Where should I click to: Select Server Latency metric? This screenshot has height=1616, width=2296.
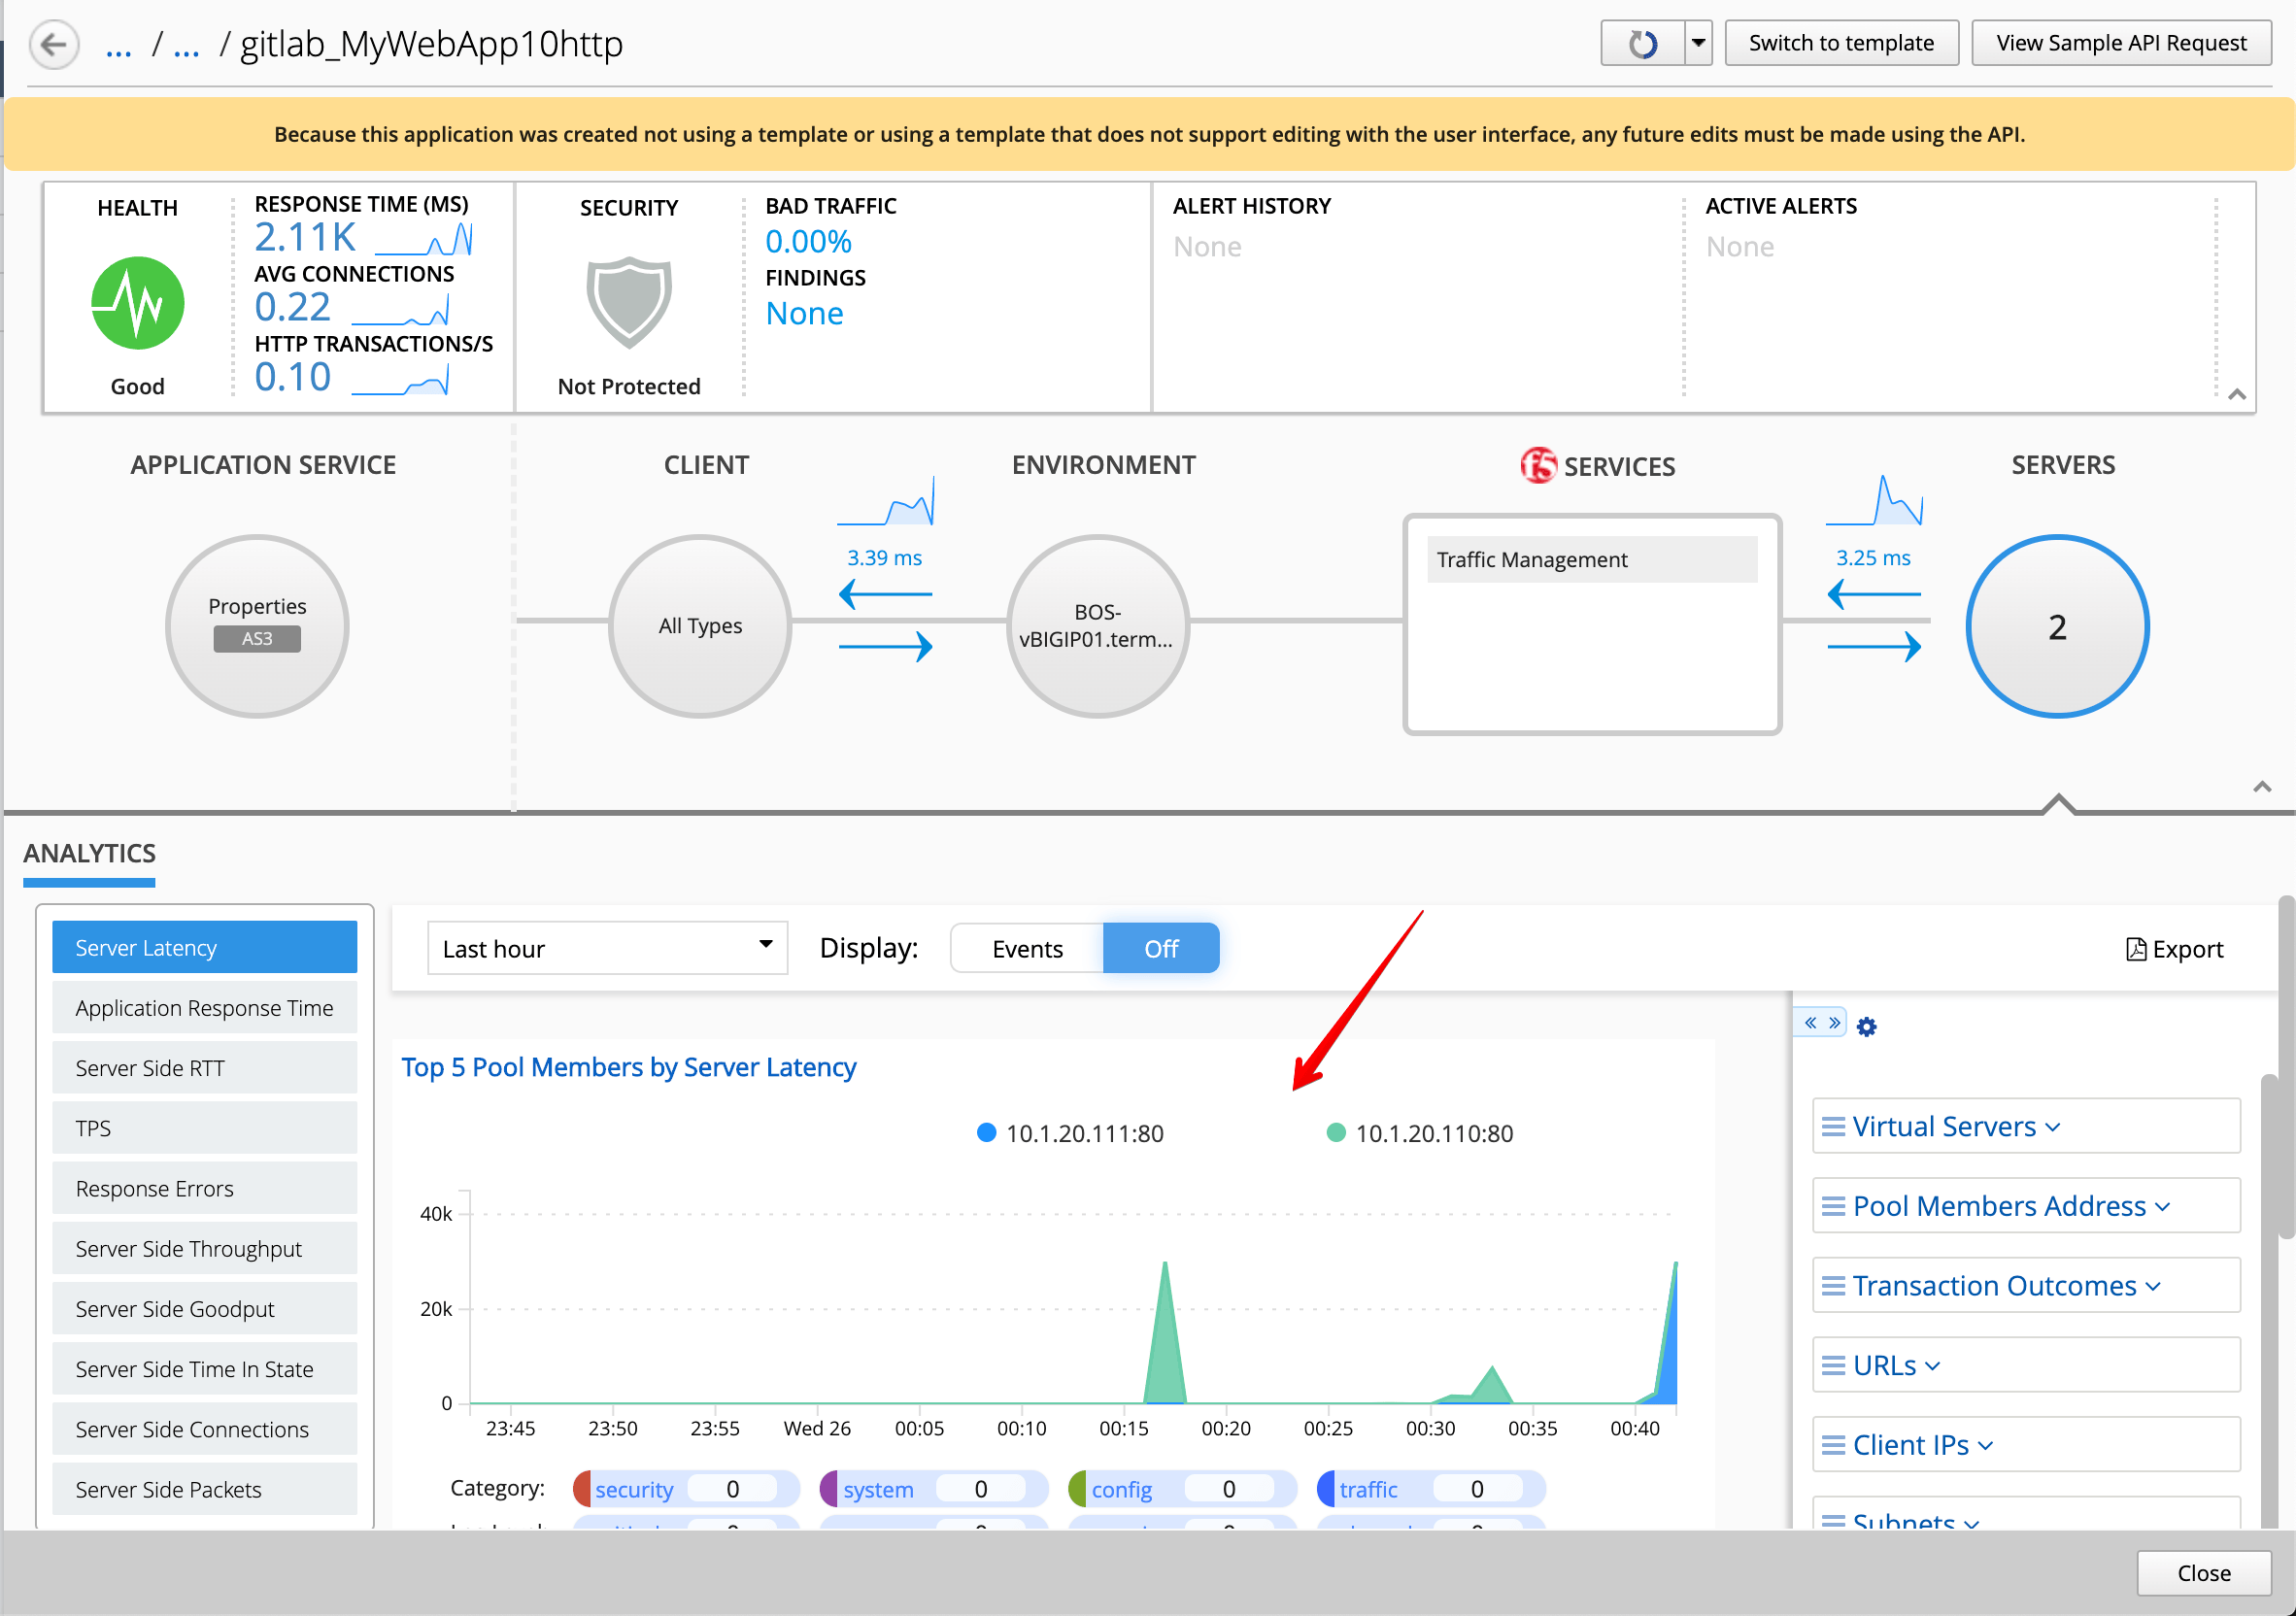click(x=205, y=948)
